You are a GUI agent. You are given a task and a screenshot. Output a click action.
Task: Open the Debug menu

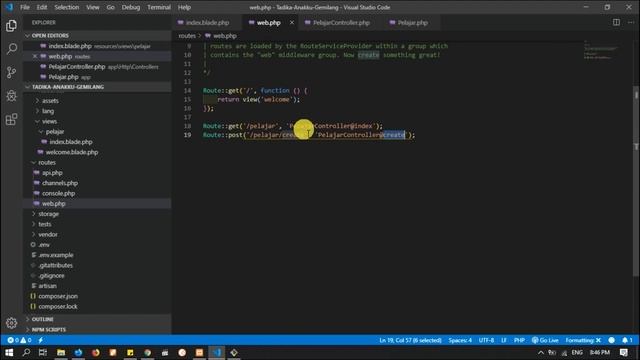[131, 7]
